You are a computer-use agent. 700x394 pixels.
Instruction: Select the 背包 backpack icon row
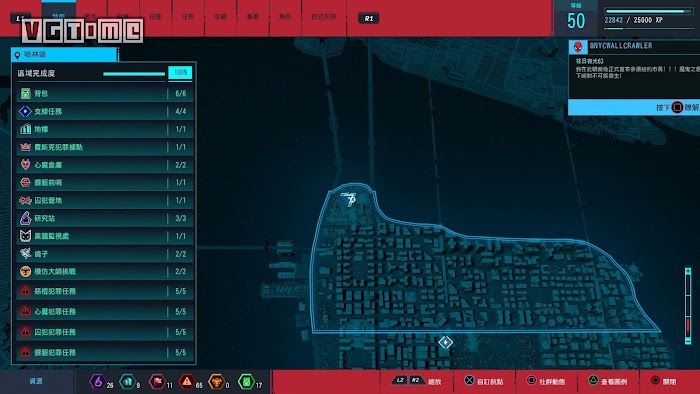(x=105, y=93)
